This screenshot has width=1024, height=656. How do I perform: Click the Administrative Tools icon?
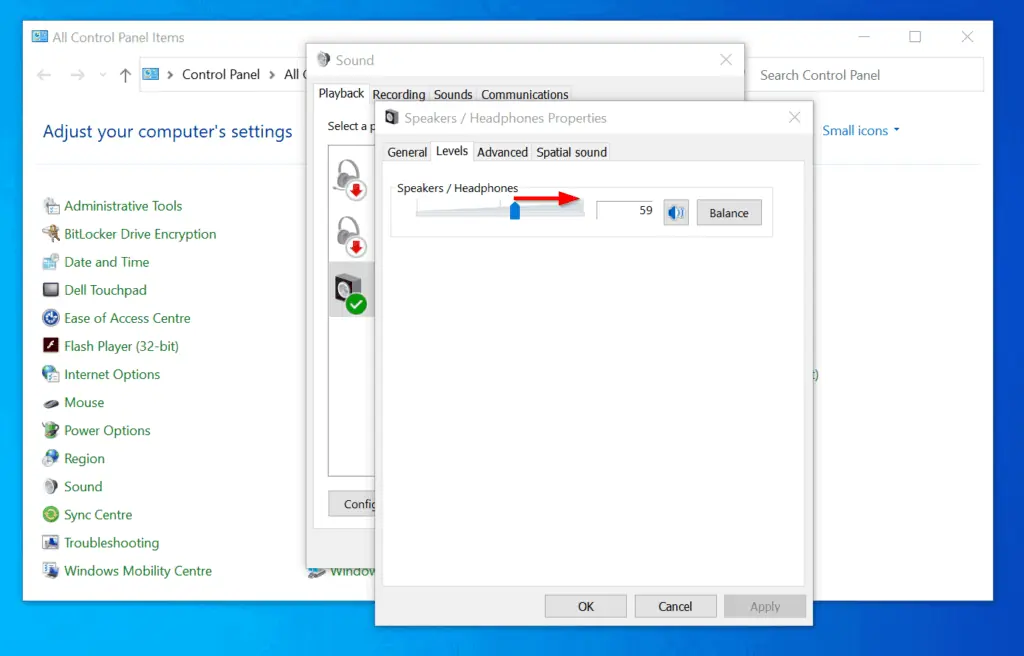[51, 206]
